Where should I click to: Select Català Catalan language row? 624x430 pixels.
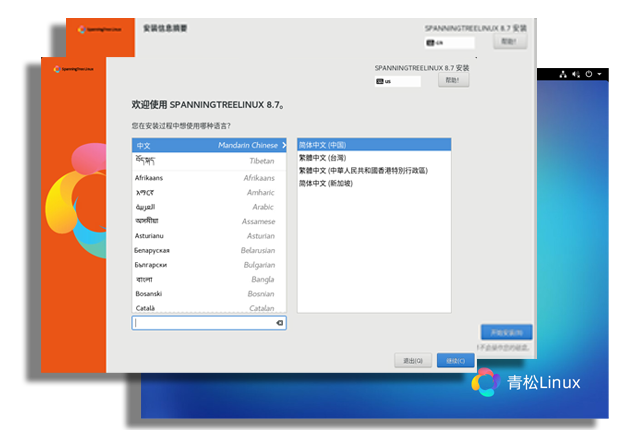209,308
